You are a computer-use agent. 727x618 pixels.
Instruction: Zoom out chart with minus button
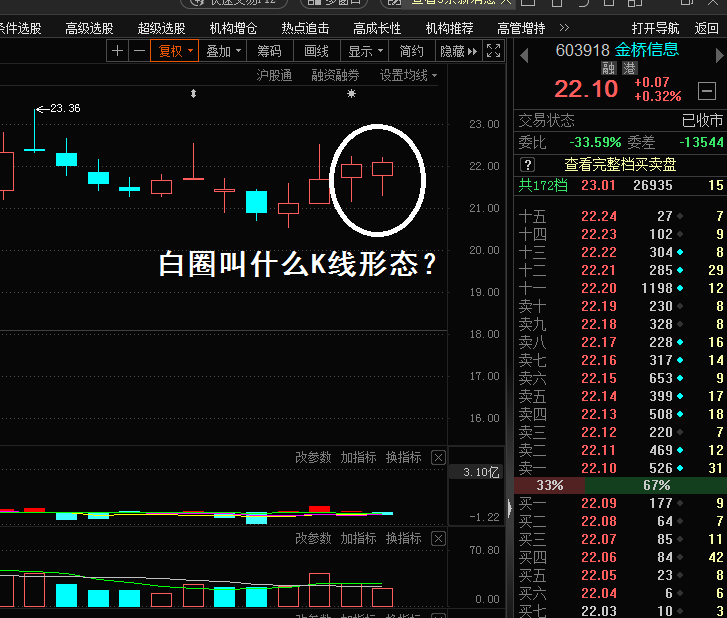(140, 51)
